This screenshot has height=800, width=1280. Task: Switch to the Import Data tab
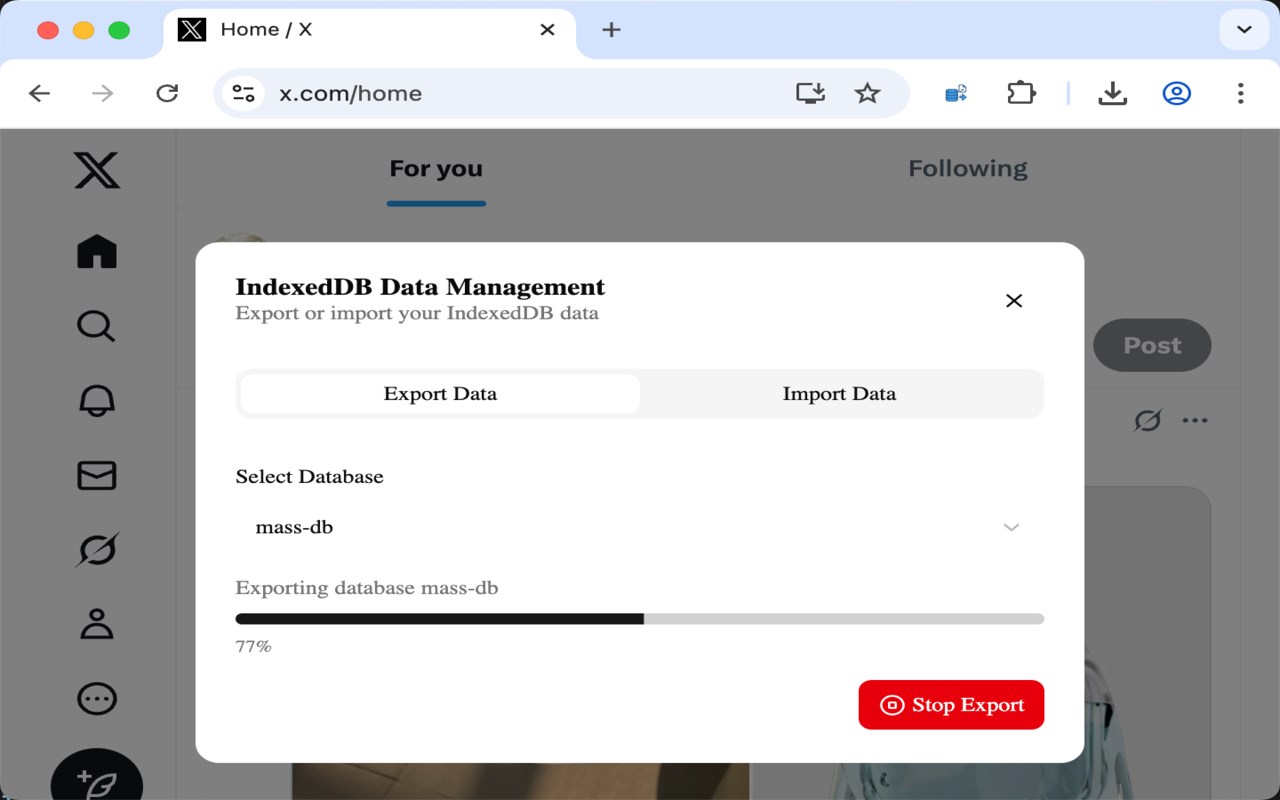point(839,394)
